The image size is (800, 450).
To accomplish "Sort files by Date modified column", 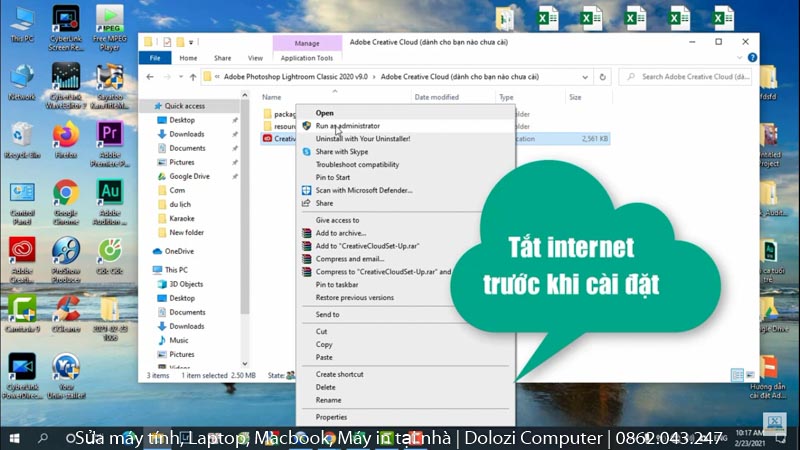I will 436,97.
